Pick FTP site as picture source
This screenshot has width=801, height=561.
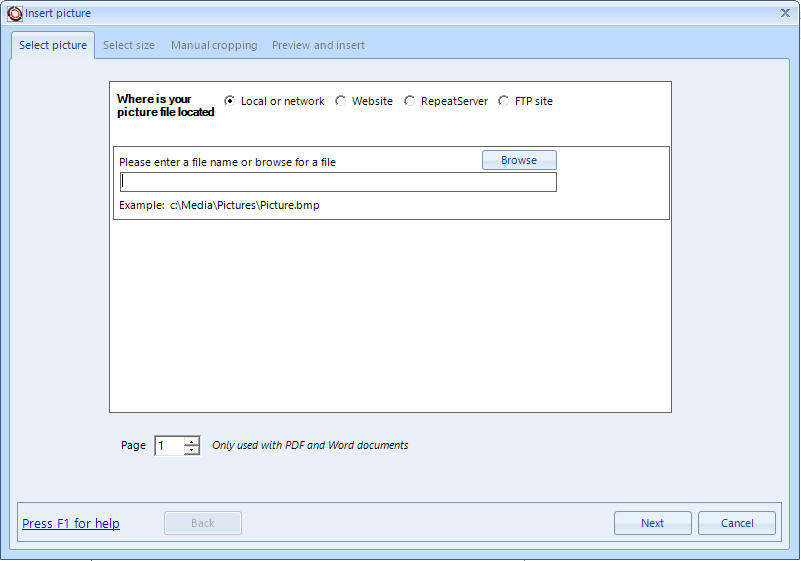click(x=504, y=101)
